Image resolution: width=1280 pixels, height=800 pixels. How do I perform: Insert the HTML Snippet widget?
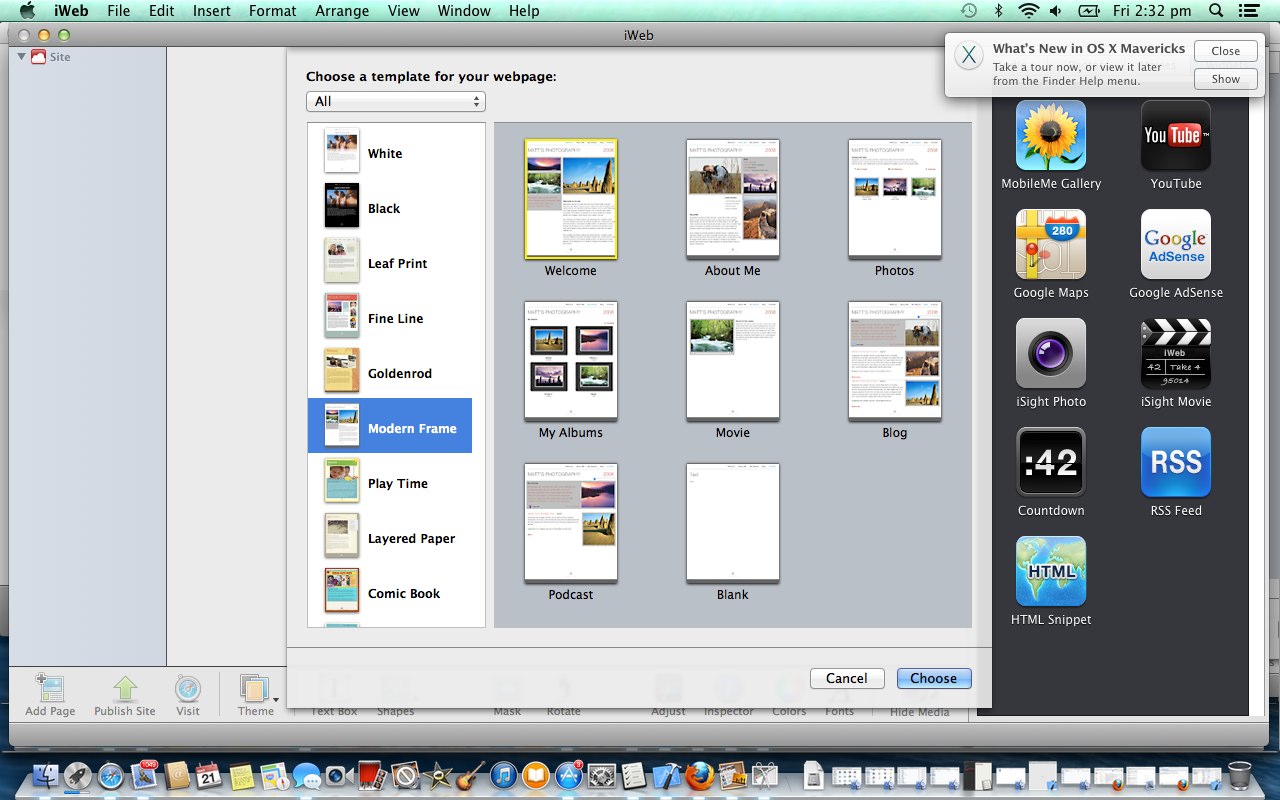tap(1051, 571)
